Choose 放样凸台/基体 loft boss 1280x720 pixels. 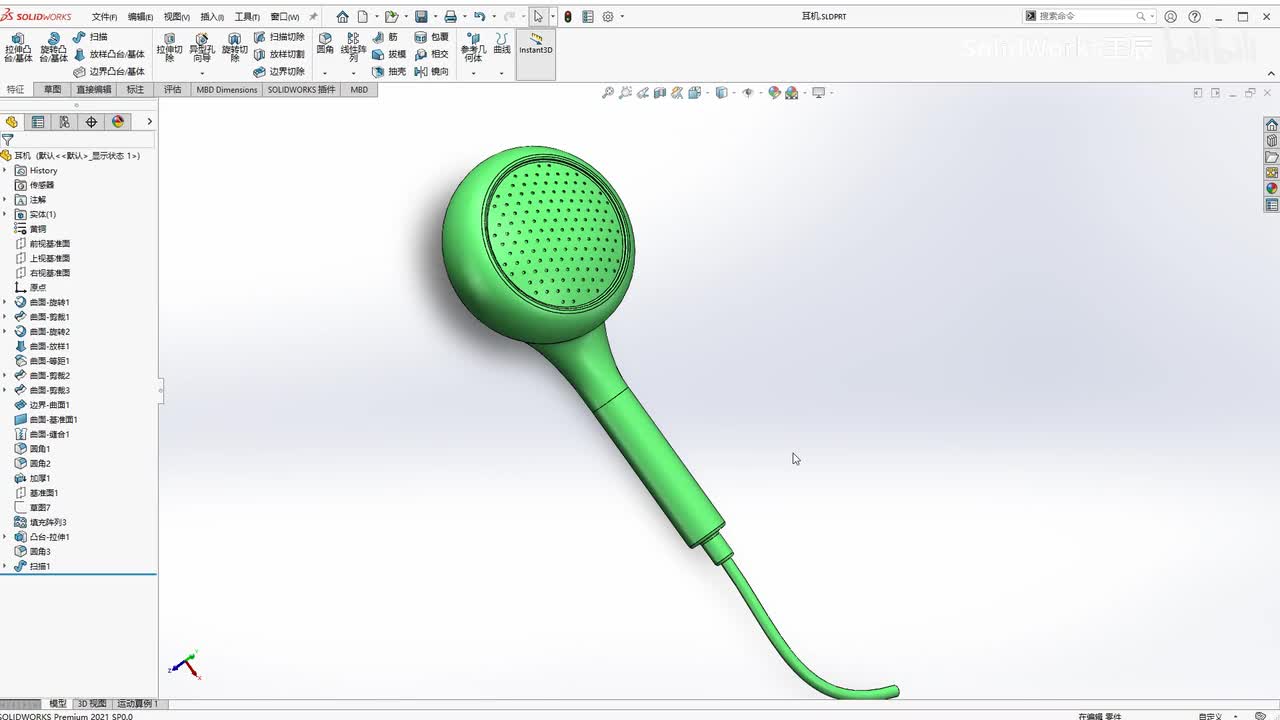[x=109, y=54]
